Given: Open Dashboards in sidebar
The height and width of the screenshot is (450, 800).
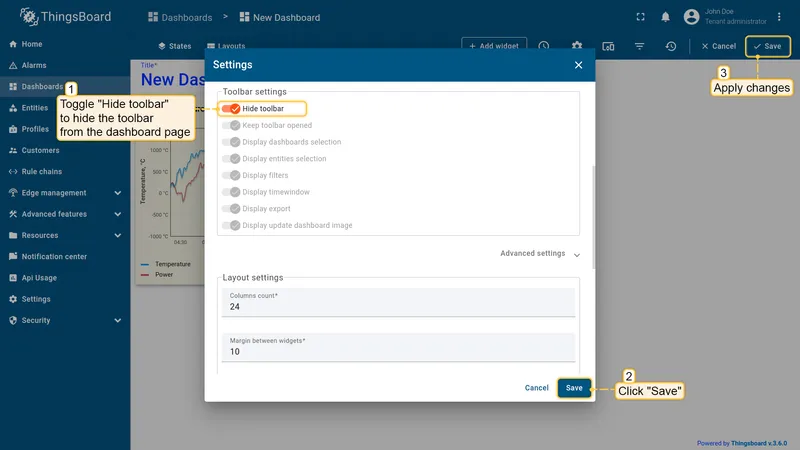Looking at the screenshot, I should (65, 87).
